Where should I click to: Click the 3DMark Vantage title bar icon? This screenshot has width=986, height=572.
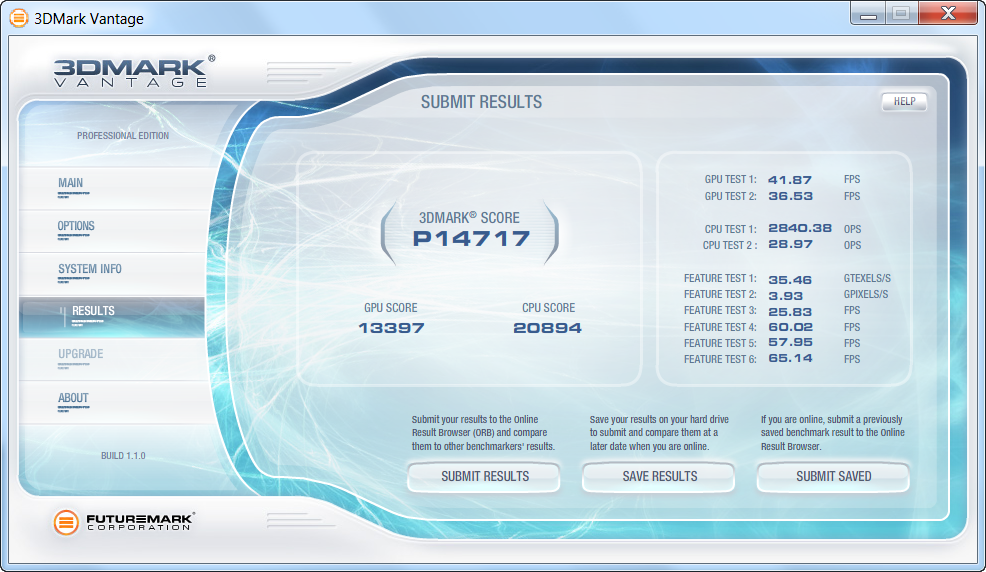click(19, 18)
